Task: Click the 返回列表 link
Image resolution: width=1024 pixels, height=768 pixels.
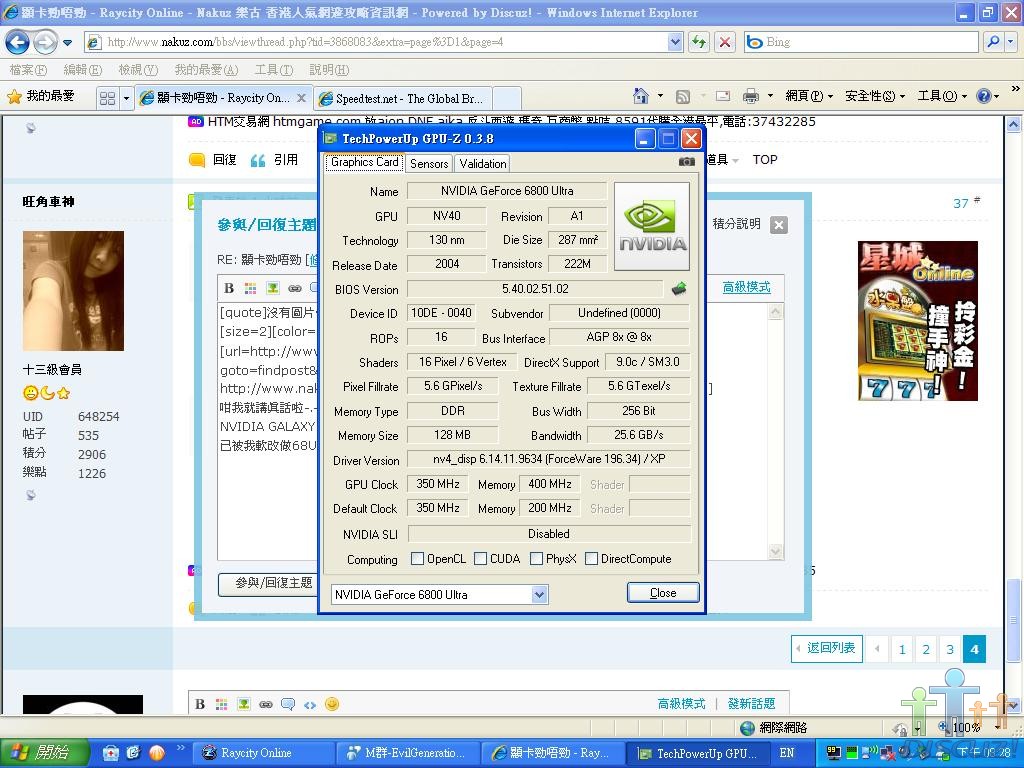Action: (x=827, y=648)
